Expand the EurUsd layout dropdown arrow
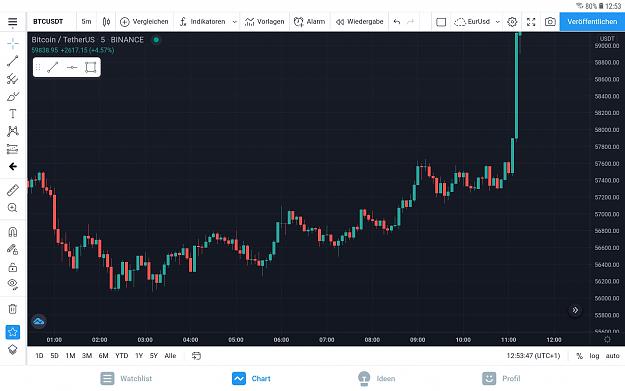The height and width of the screenshot is (391, 625). coord(497,22)
